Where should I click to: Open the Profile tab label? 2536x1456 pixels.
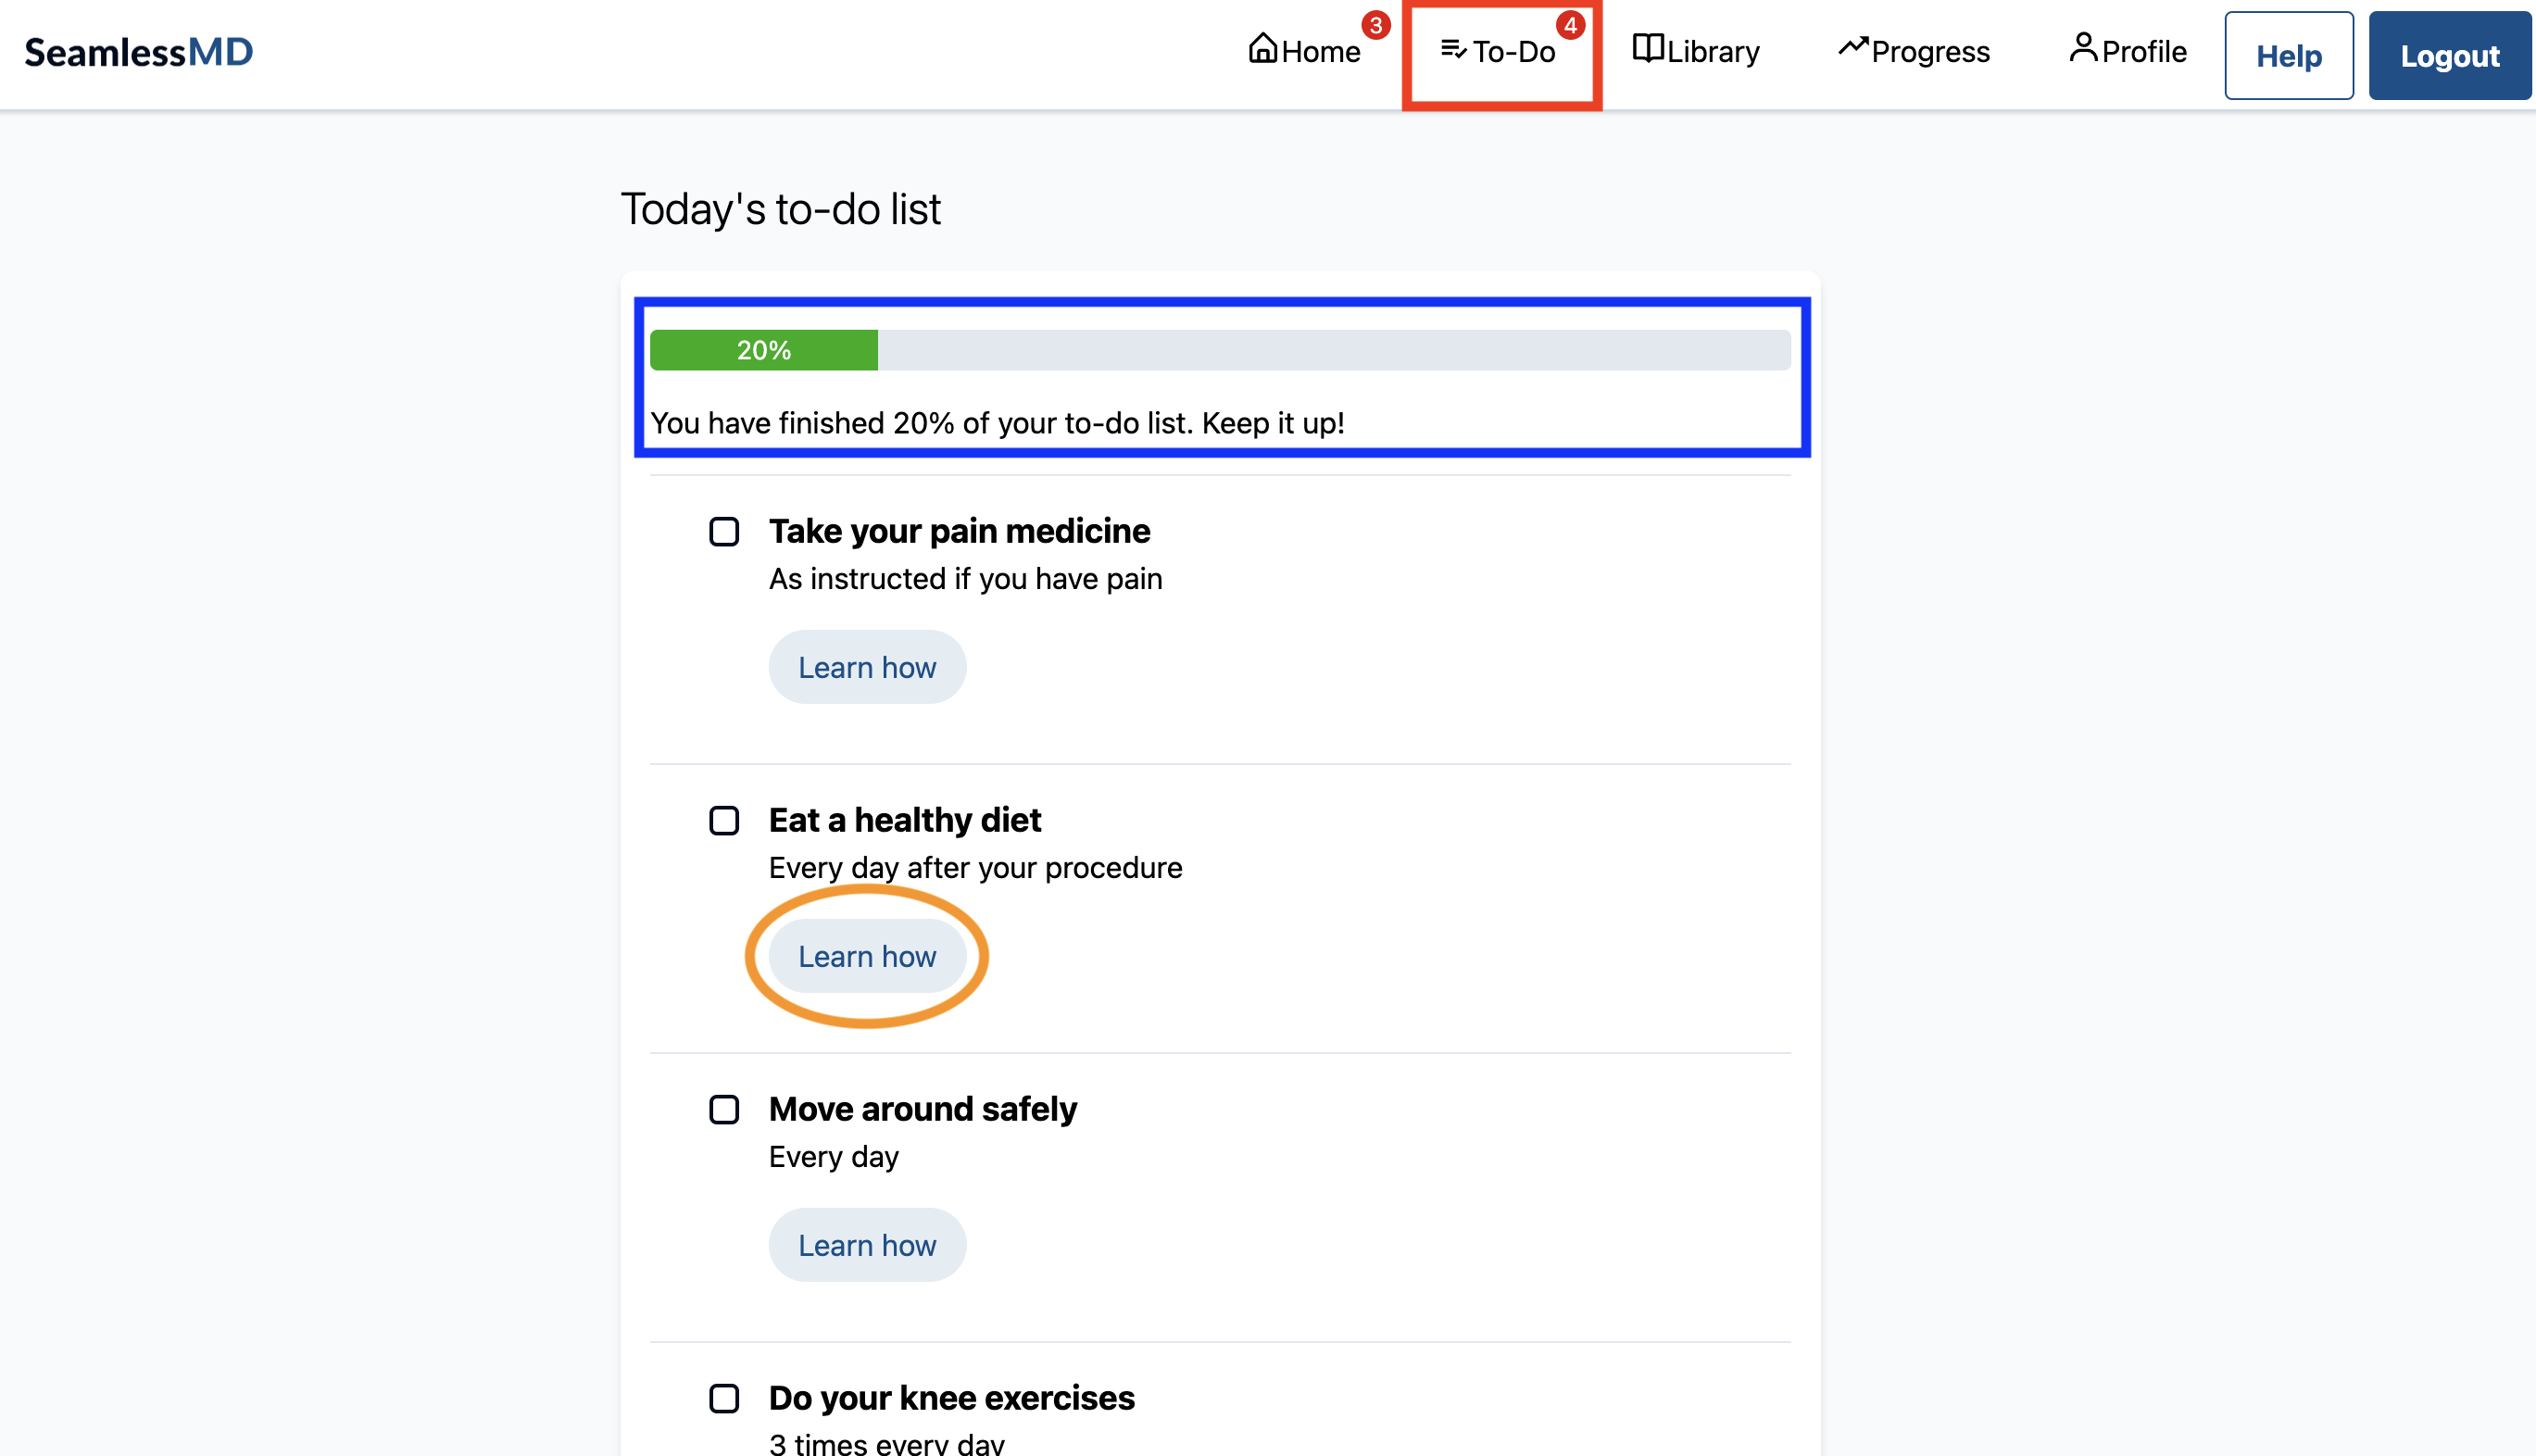point(2144,52)
